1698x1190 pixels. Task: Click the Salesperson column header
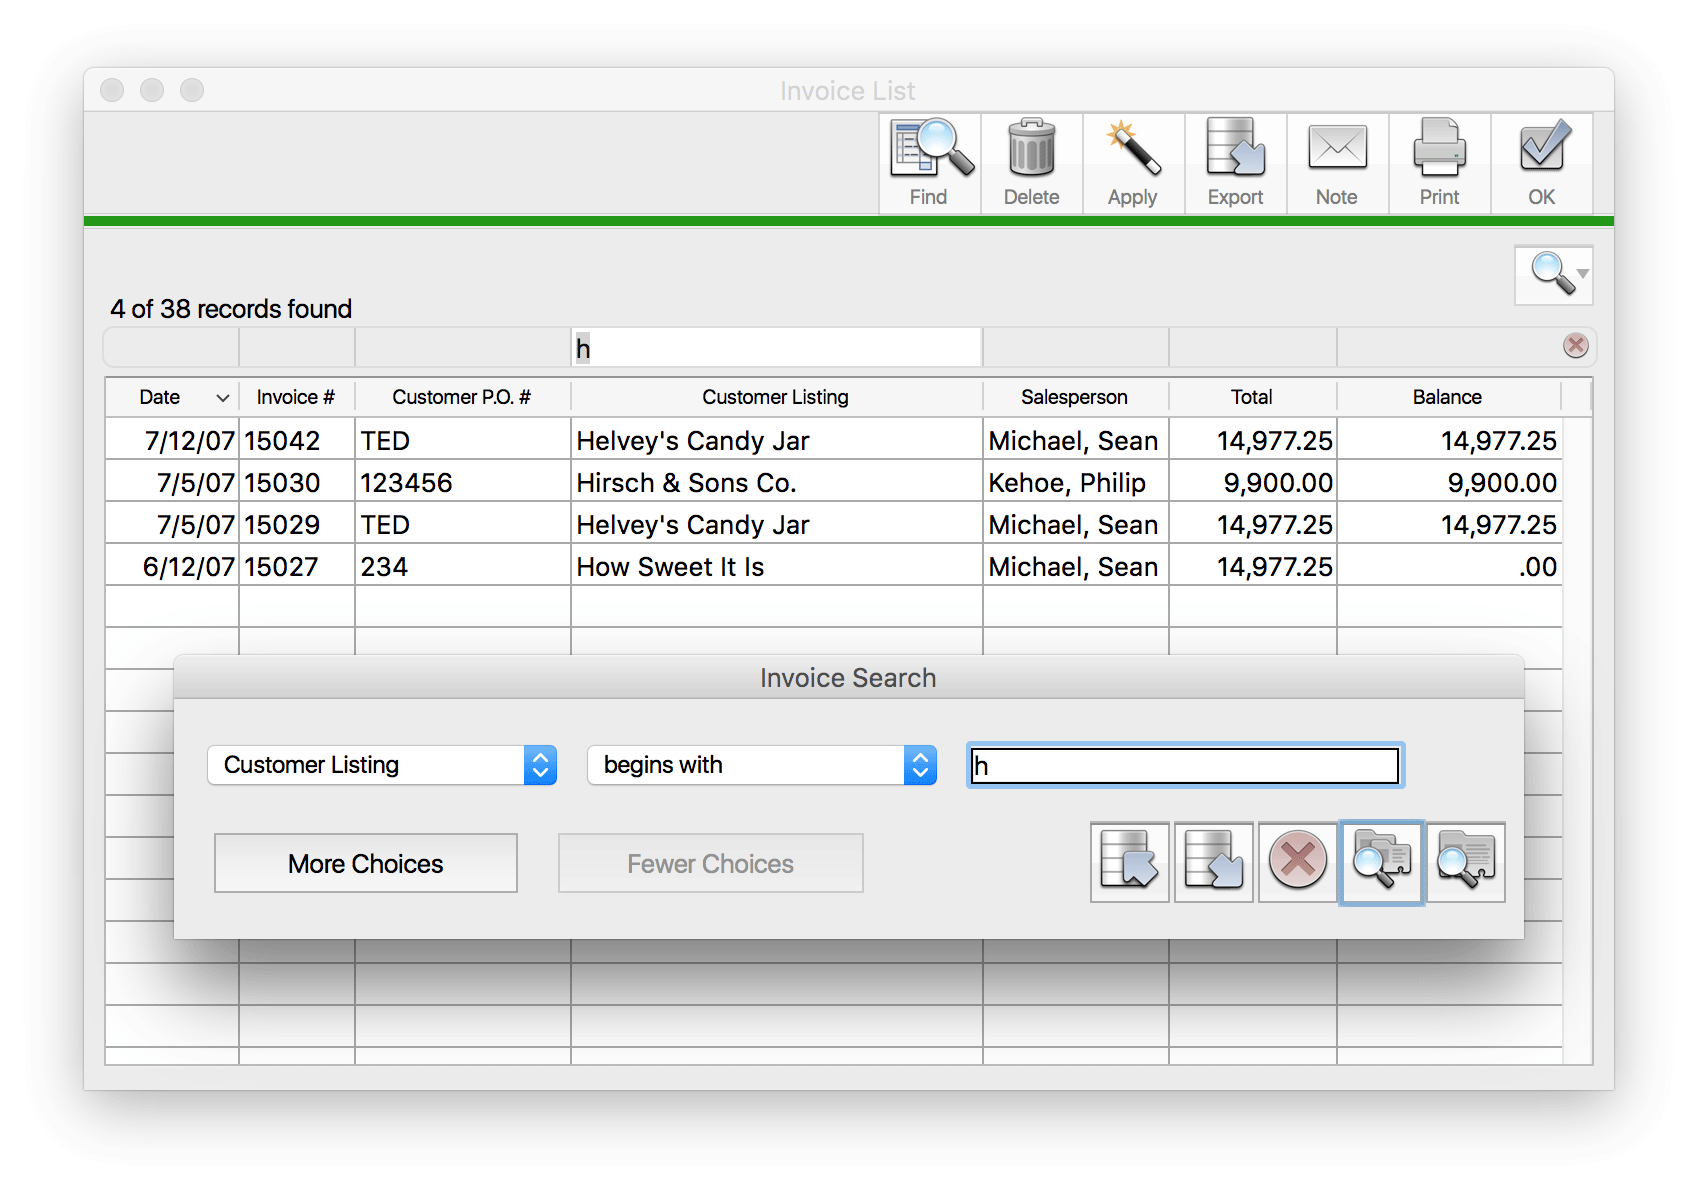1075,397
